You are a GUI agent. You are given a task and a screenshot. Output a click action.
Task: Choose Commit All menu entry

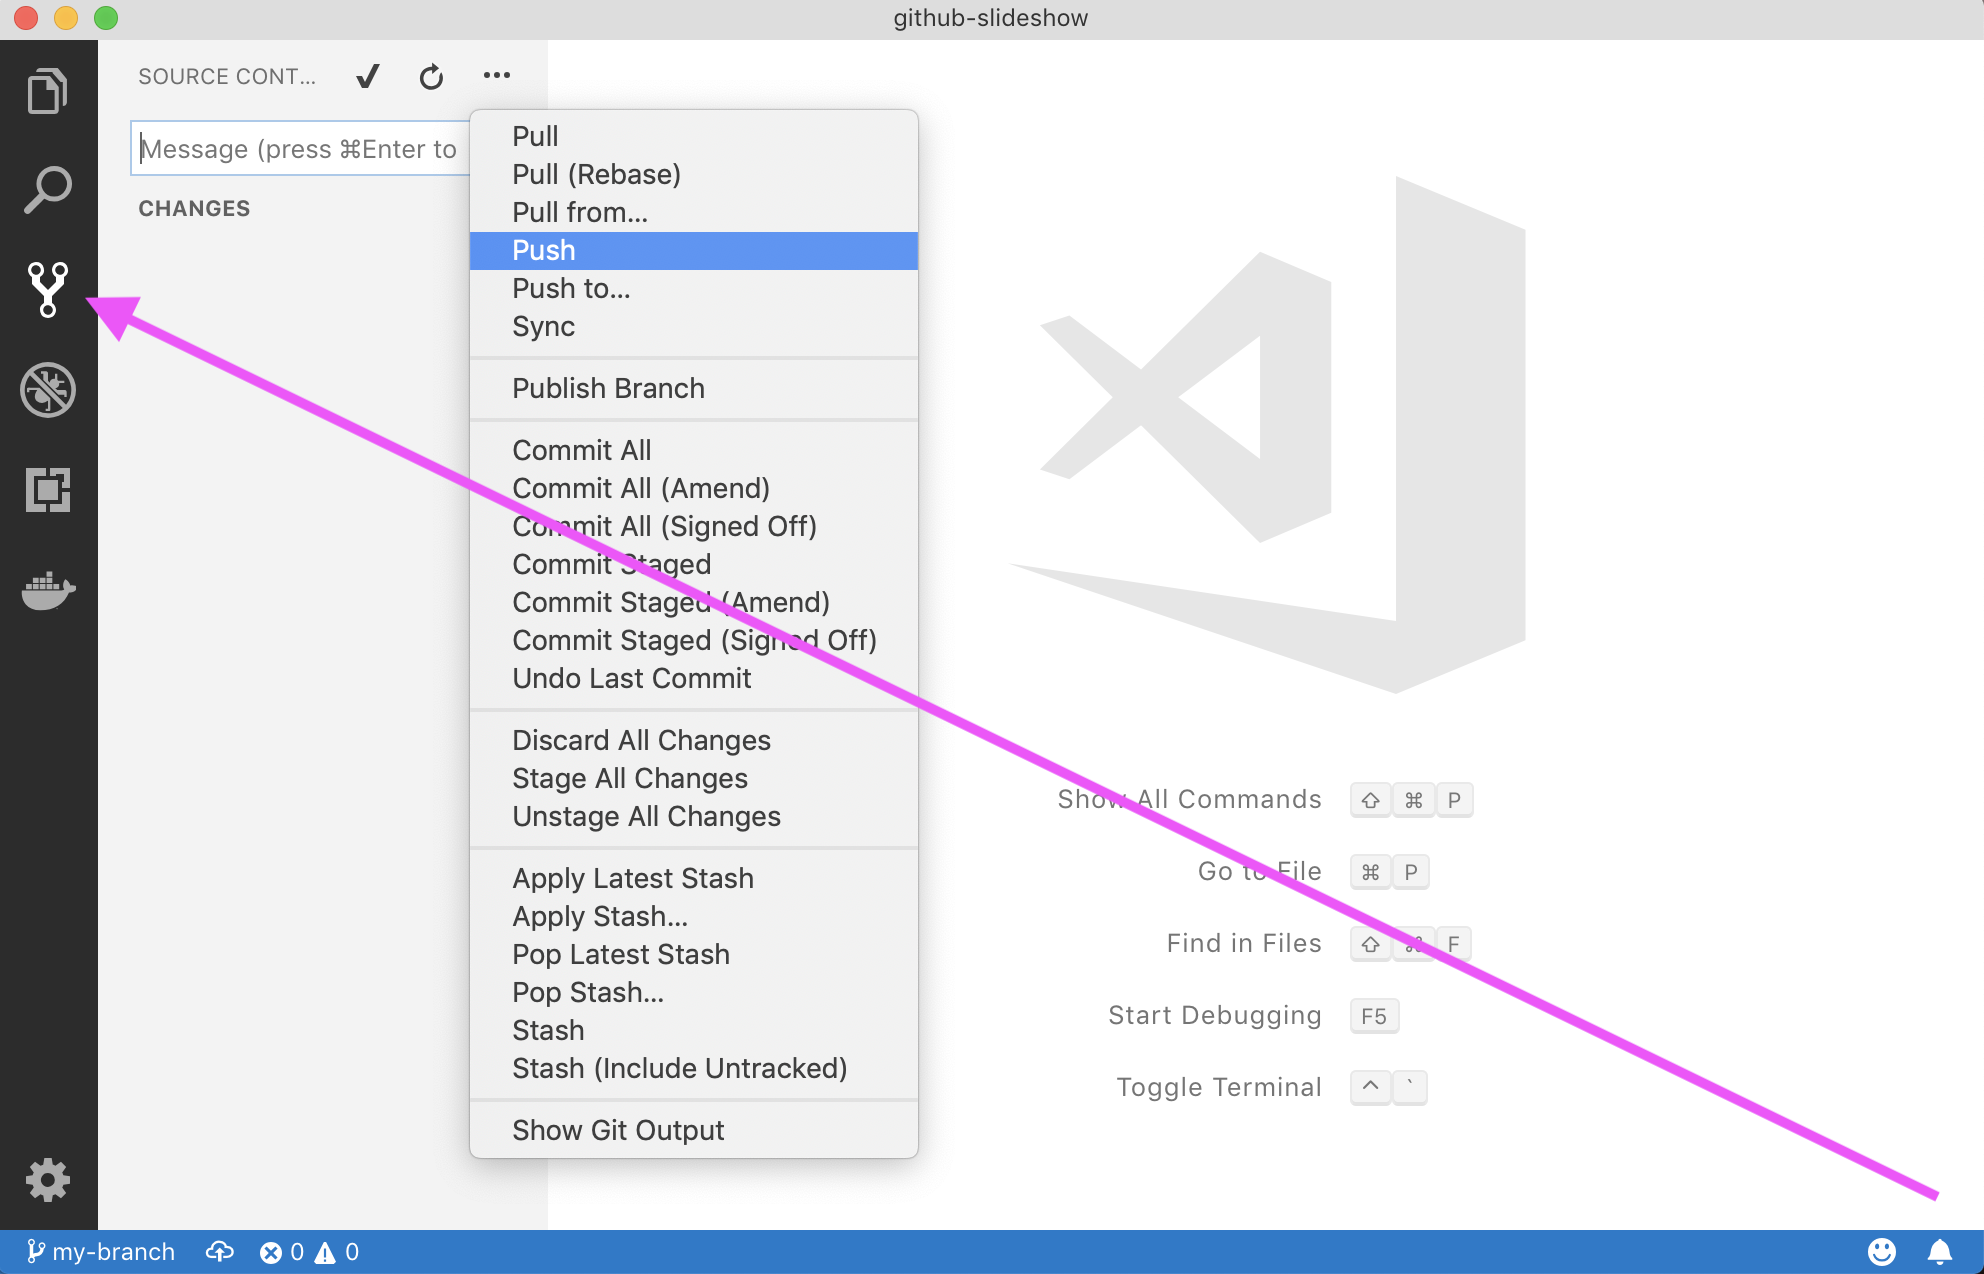tap(694, 450)
